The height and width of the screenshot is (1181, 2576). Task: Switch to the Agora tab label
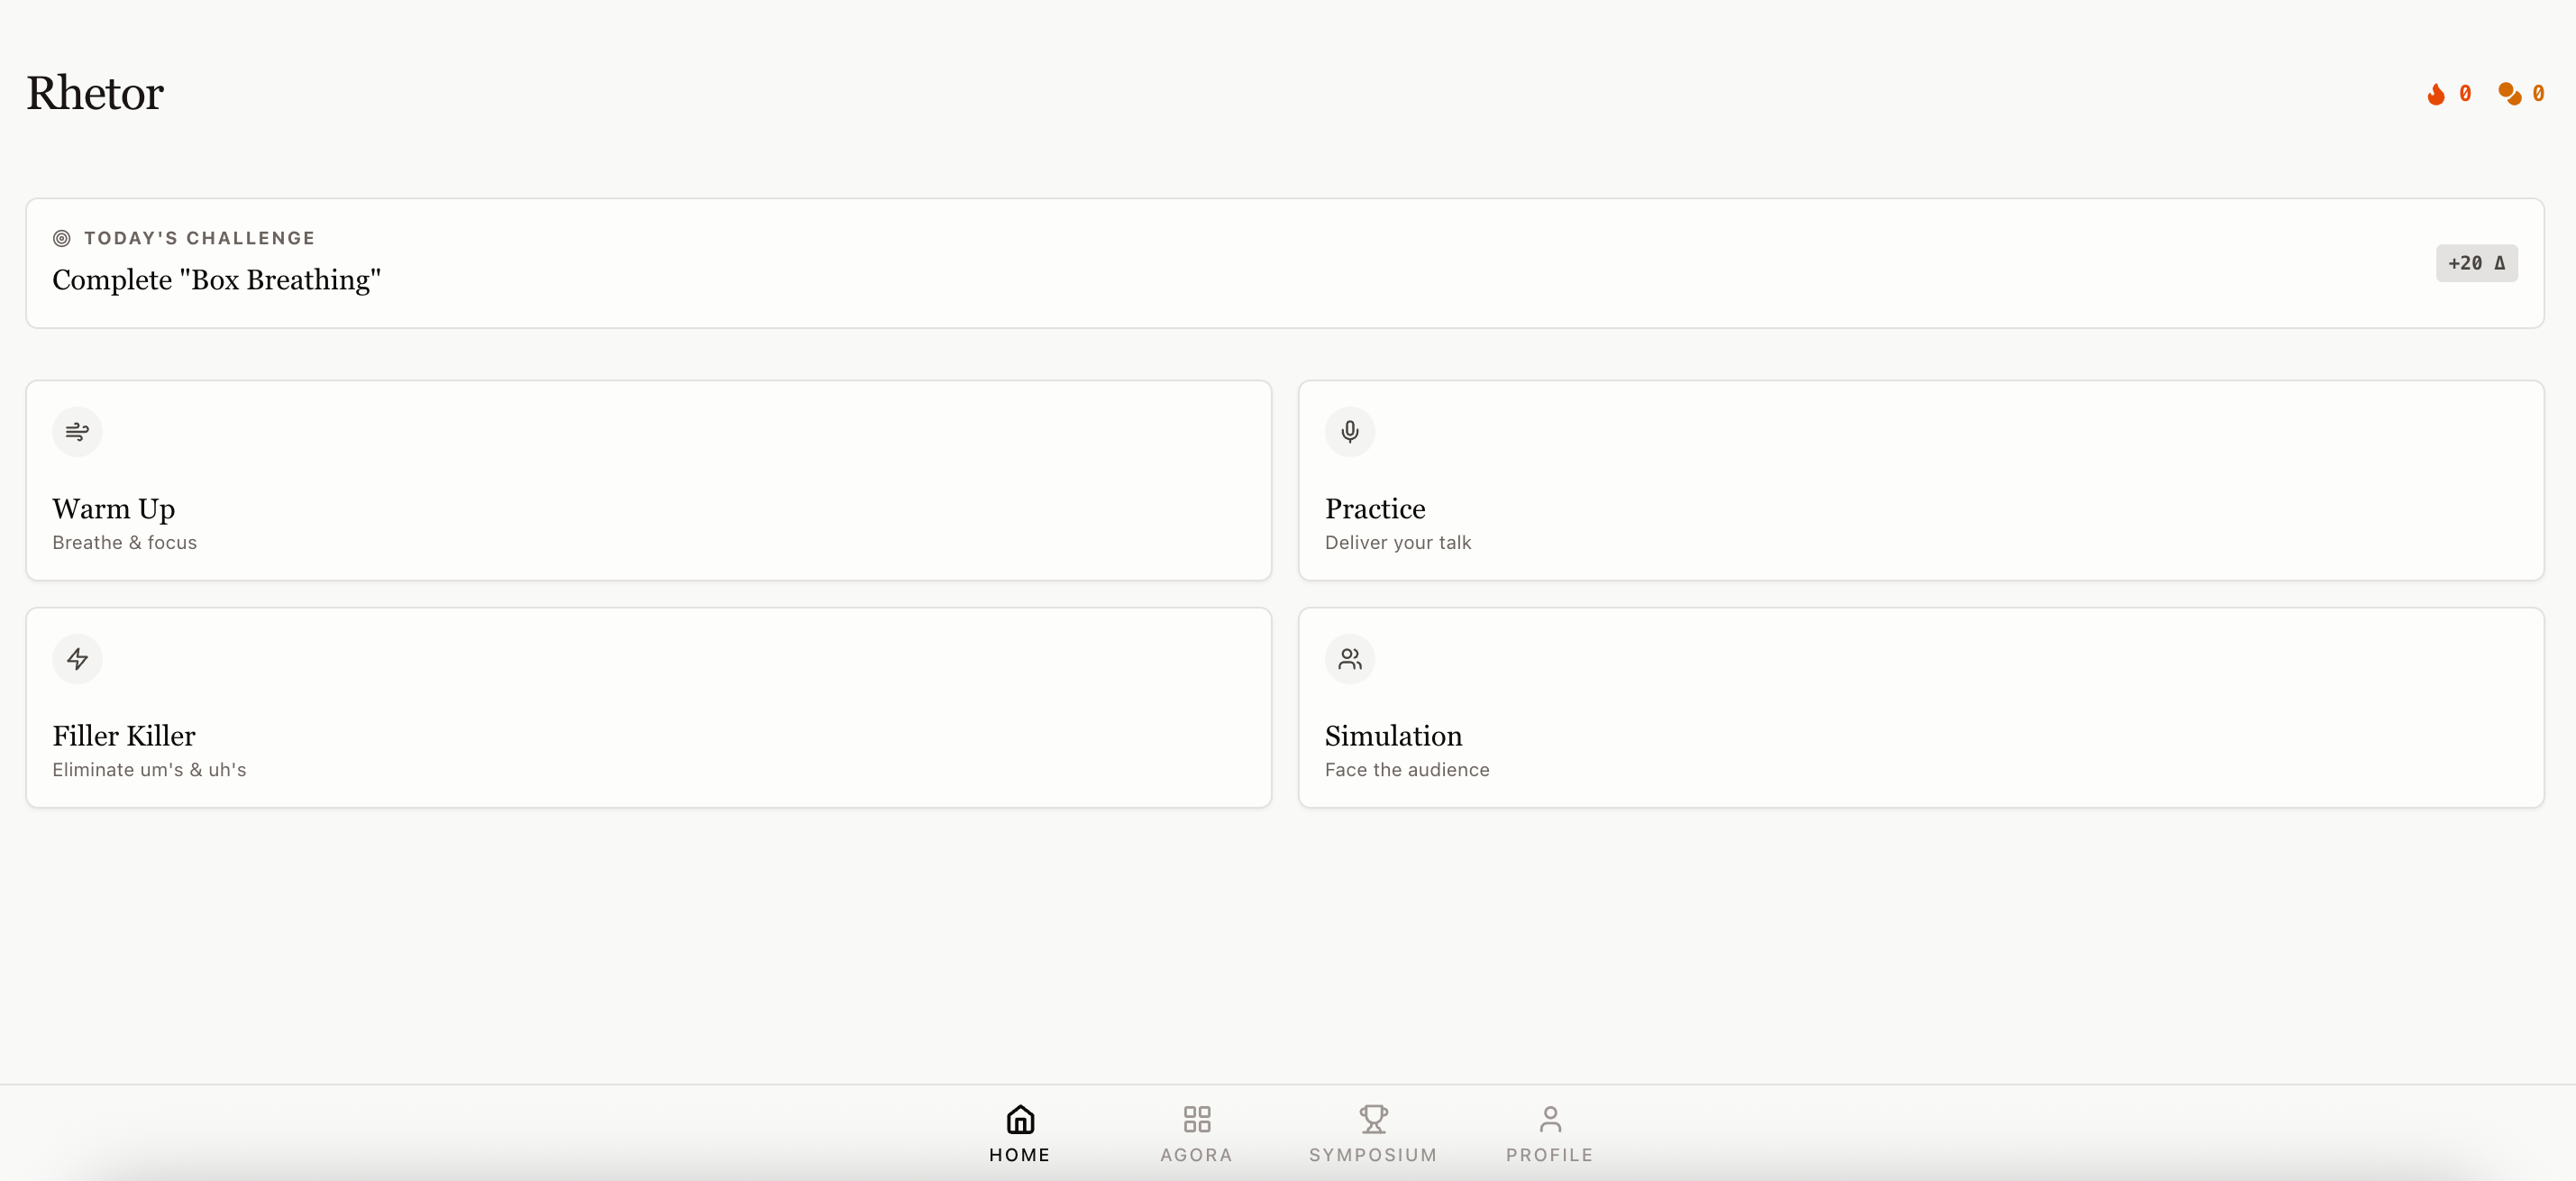pyautogui.click(x=1196, y=1155)
